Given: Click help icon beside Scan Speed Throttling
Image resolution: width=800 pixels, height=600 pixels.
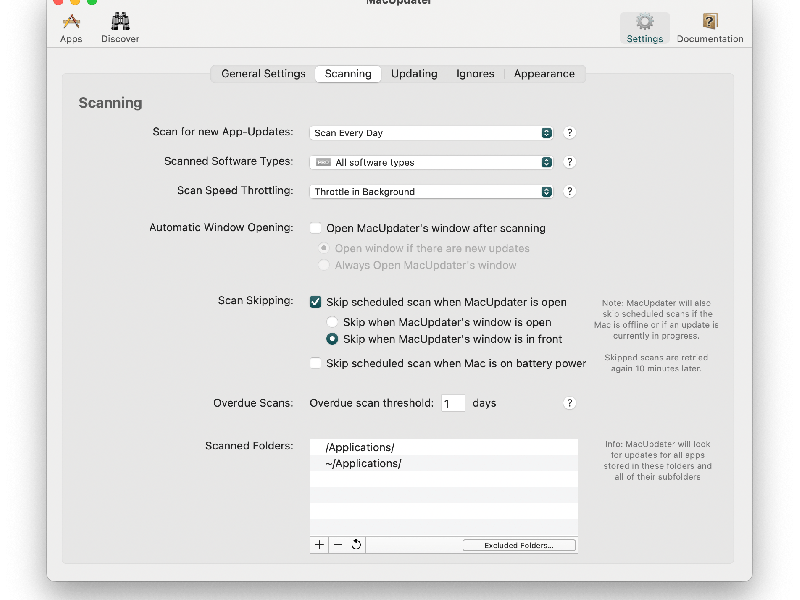Looking at the screenshot, I should tap(569, 191).
